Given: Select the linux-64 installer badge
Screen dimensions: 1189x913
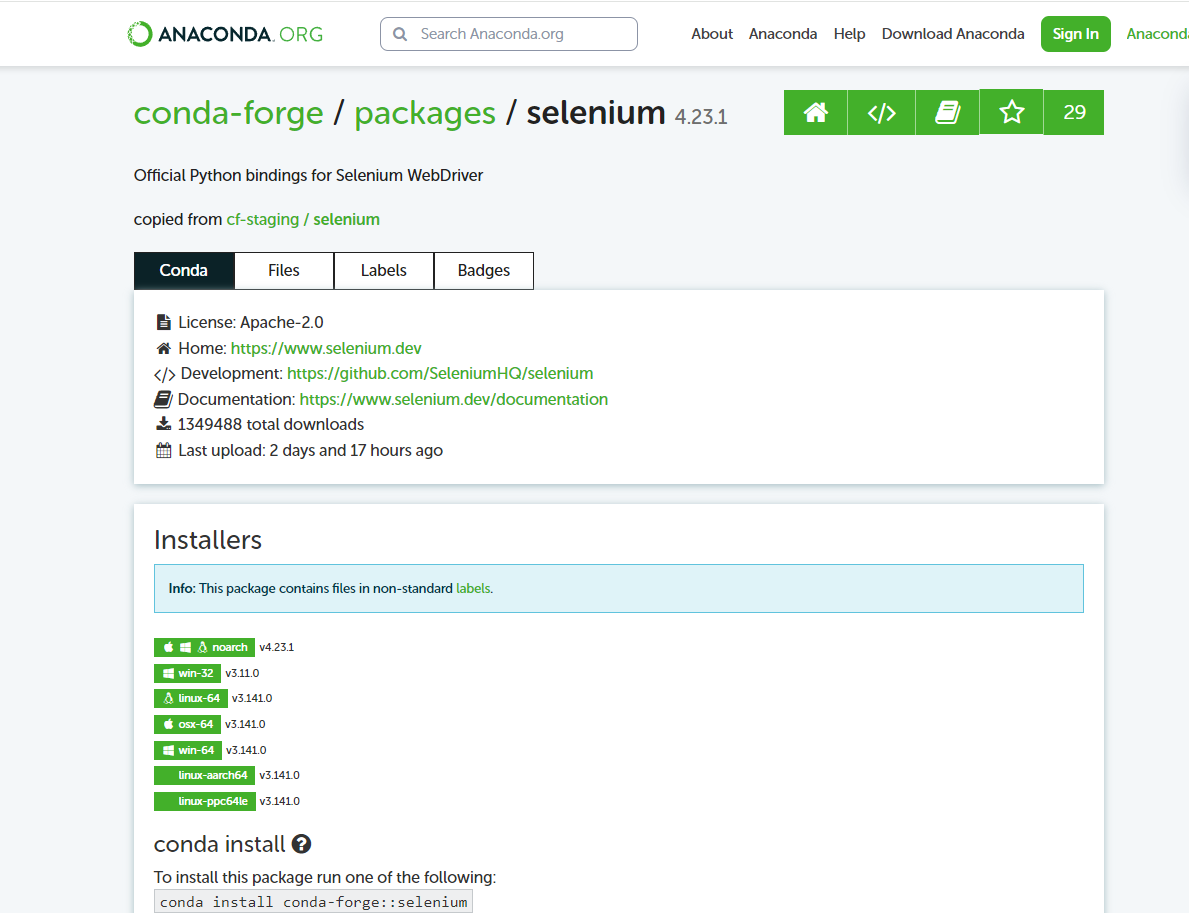Looking at the screenshot, I should coord(190,698).
